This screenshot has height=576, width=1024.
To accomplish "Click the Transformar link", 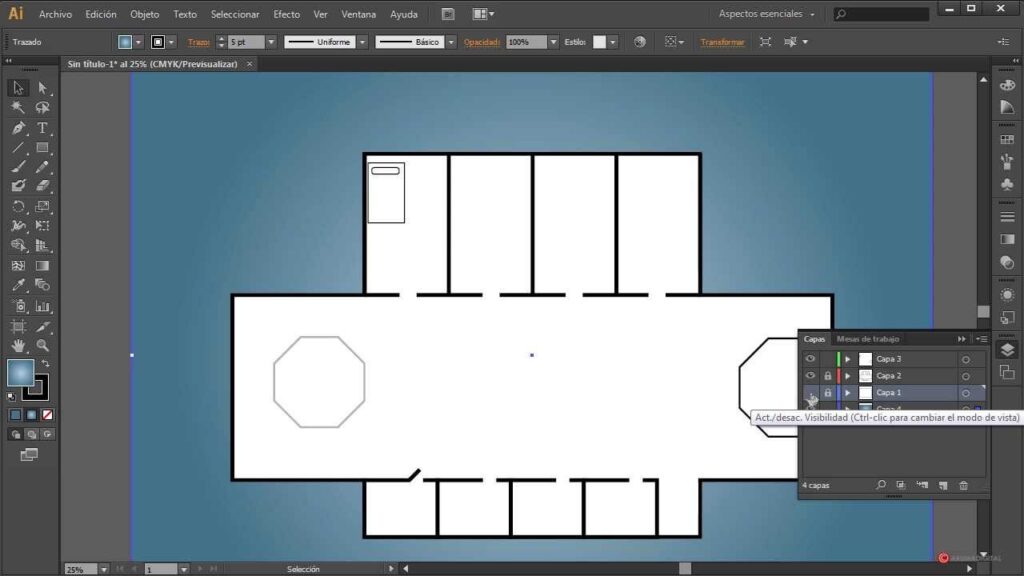I will (x=722, y=42).
